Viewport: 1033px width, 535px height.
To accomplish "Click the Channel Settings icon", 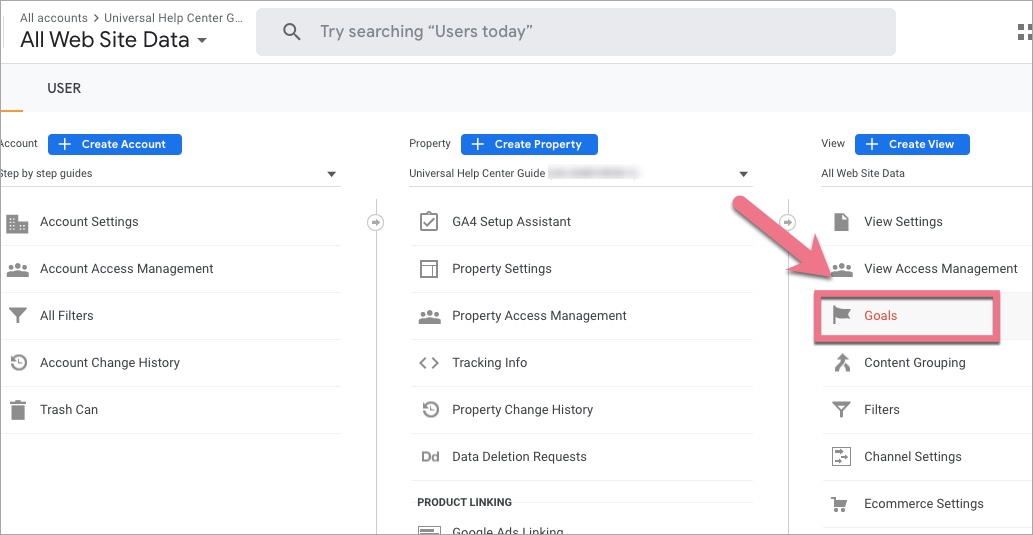I will pos(841,457).
